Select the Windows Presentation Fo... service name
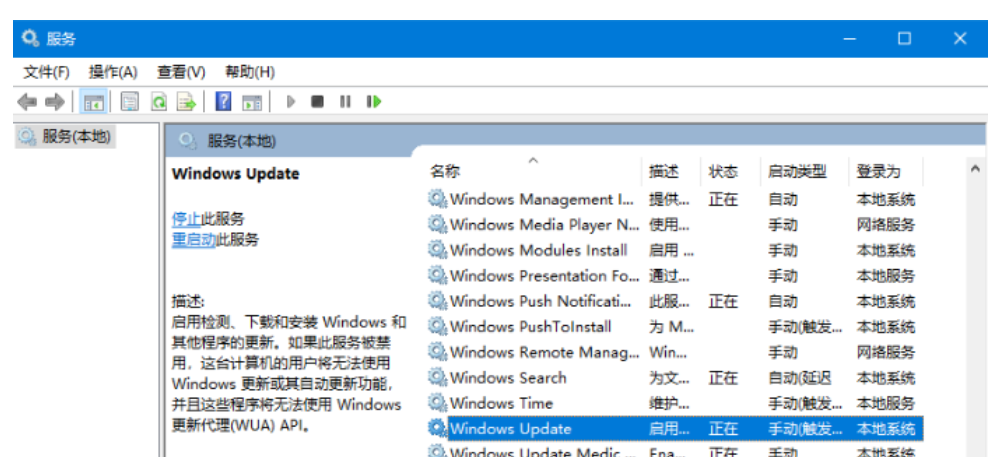 tap(545, 276)
